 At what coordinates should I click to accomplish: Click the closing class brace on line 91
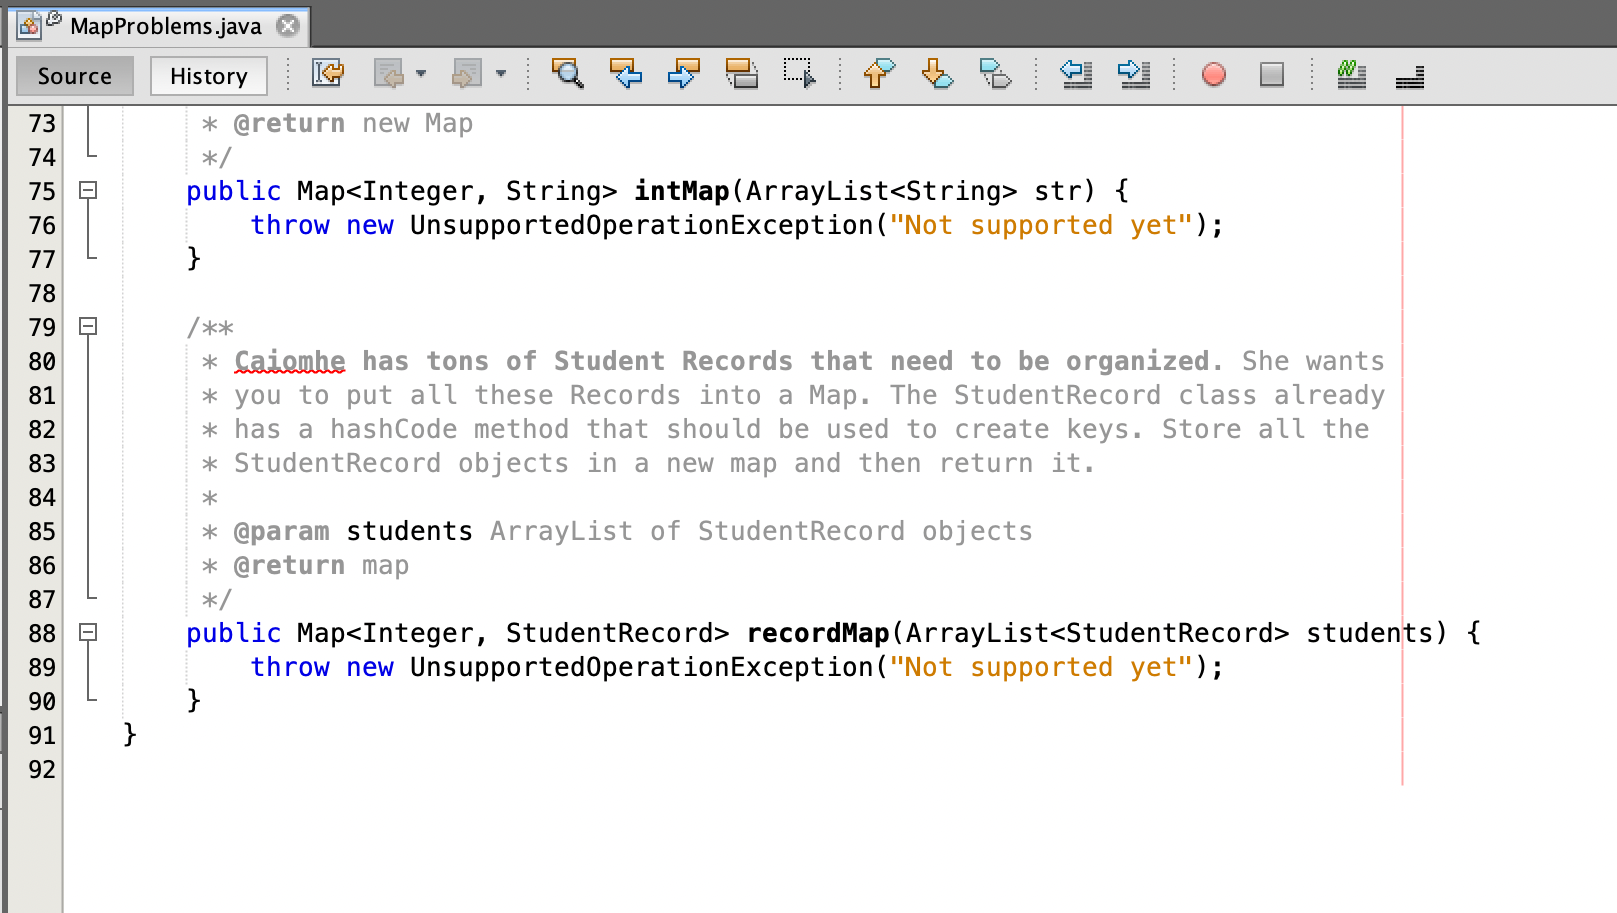tap(129, 735)
